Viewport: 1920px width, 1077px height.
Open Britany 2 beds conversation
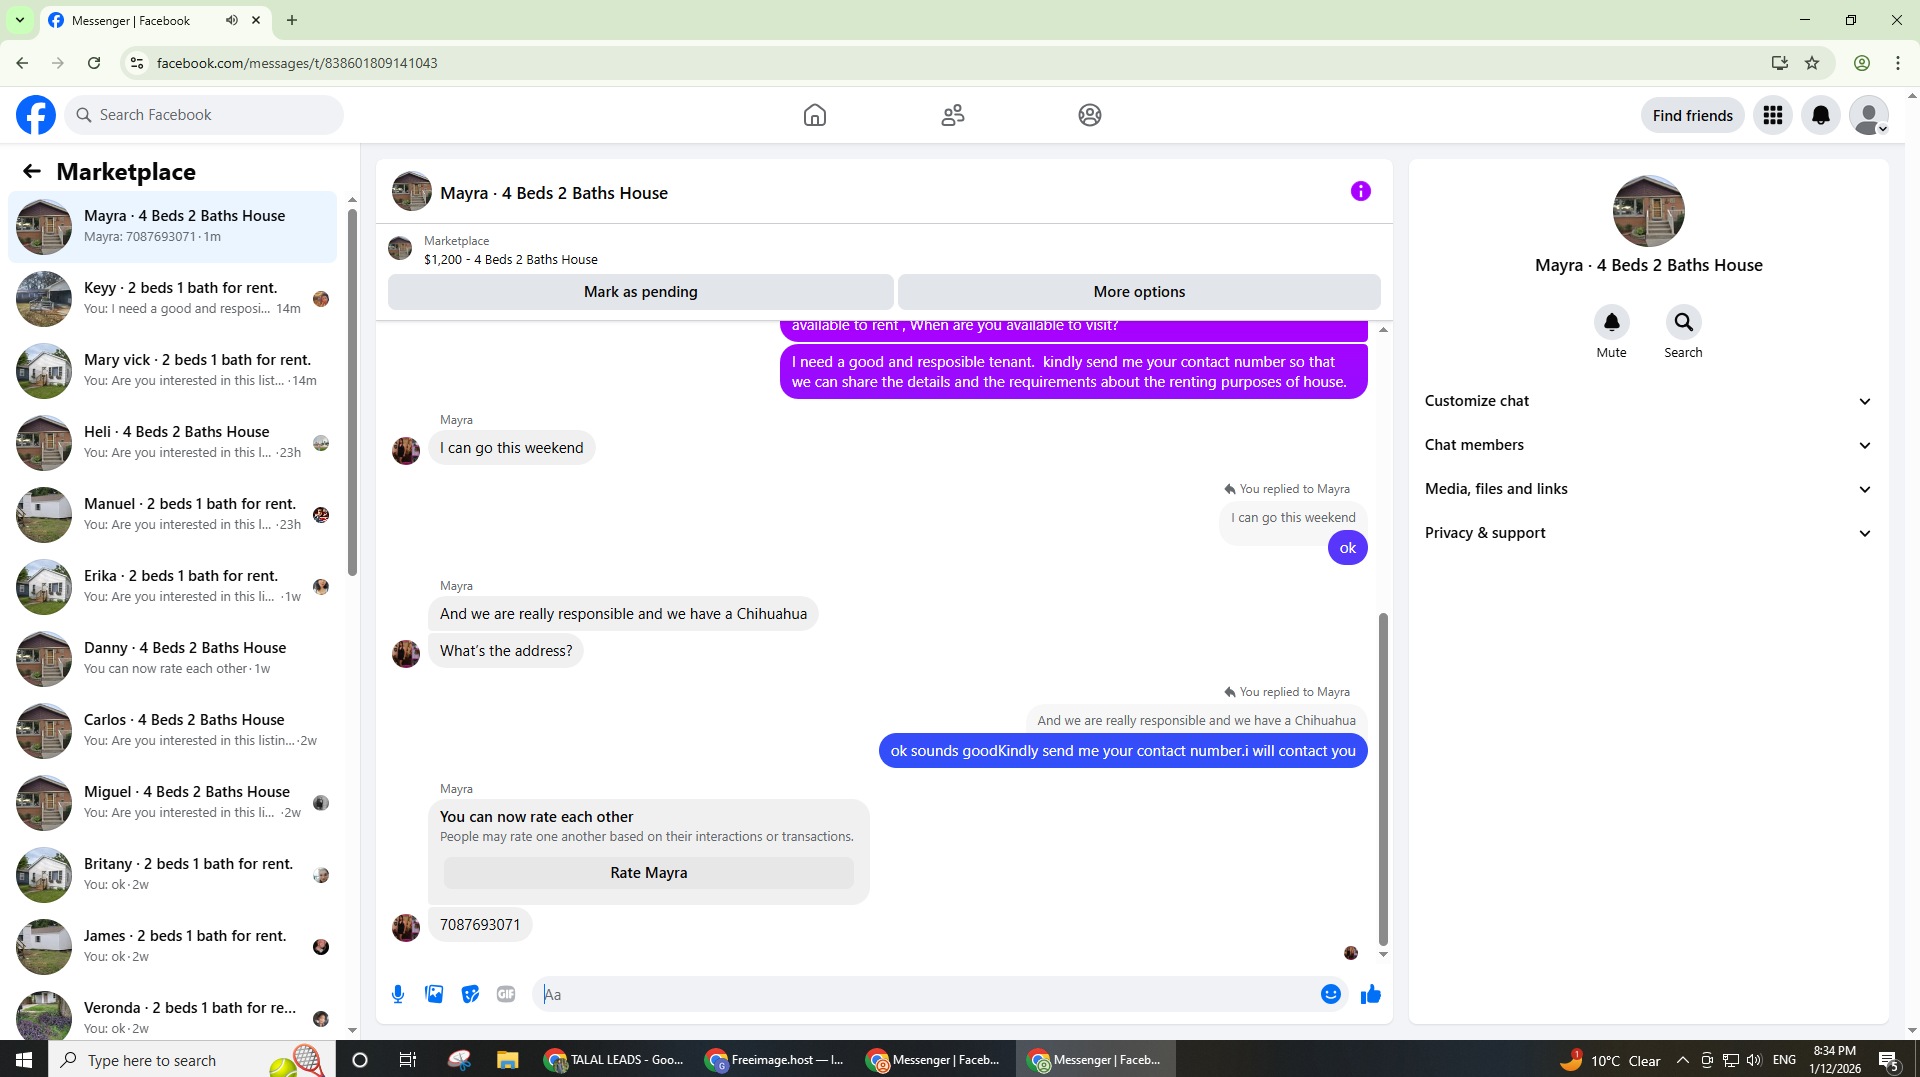(172, 874)
